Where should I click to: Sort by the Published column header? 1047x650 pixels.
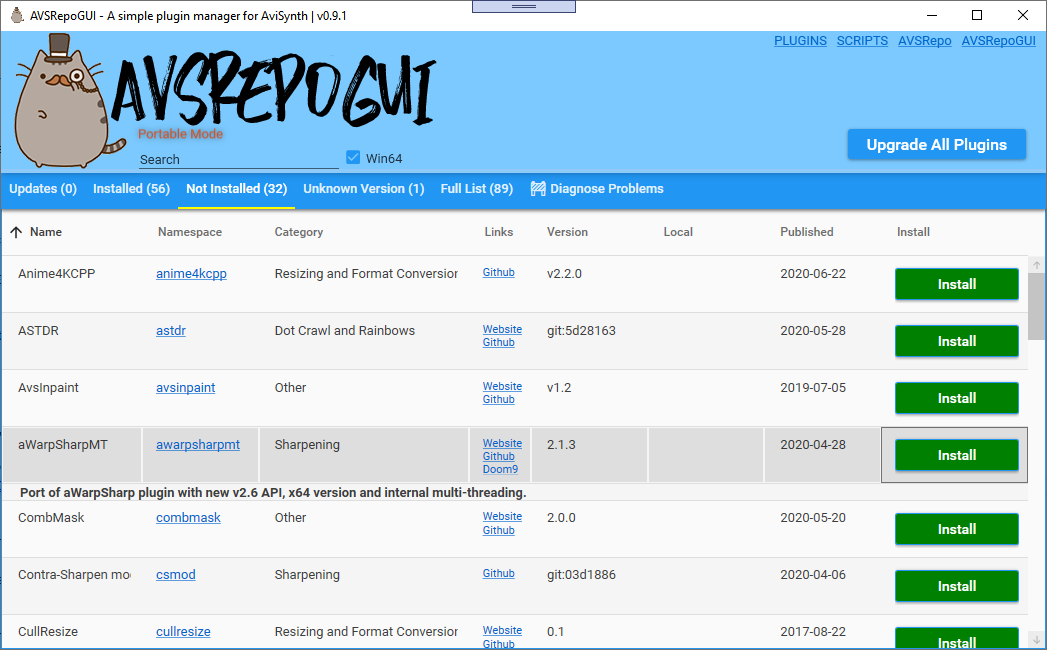point(807,232)
